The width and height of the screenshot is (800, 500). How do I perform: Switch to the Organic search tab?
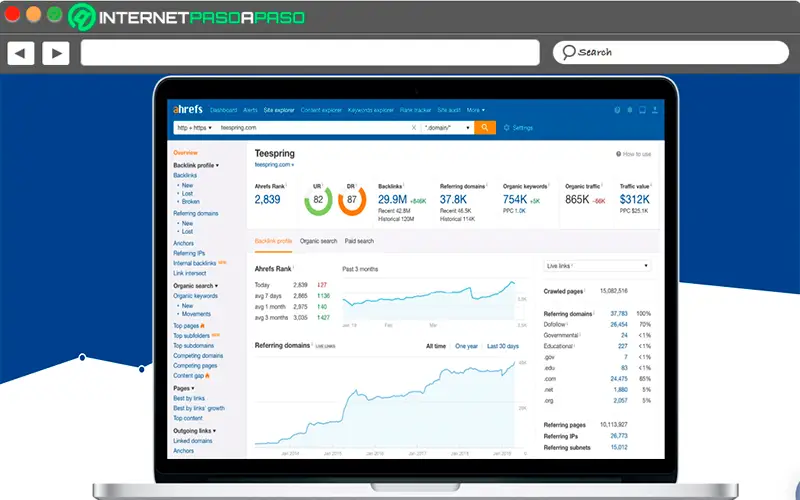click(318, 241)
